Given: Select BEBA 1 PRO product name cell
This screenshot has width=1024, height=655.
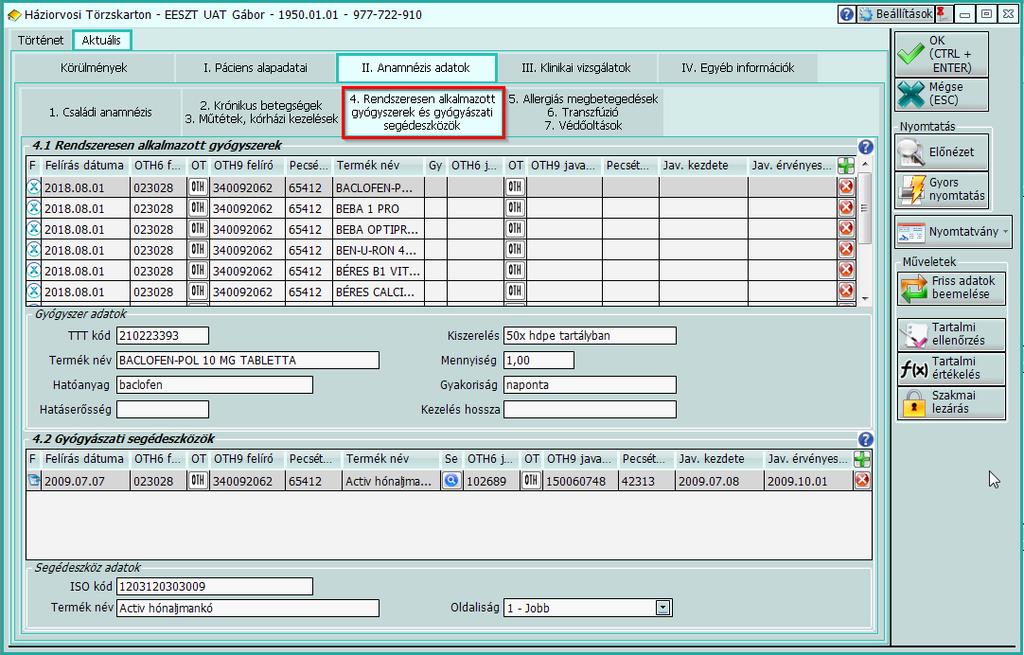Looking at the screenshot, I should tap(377, 208).
